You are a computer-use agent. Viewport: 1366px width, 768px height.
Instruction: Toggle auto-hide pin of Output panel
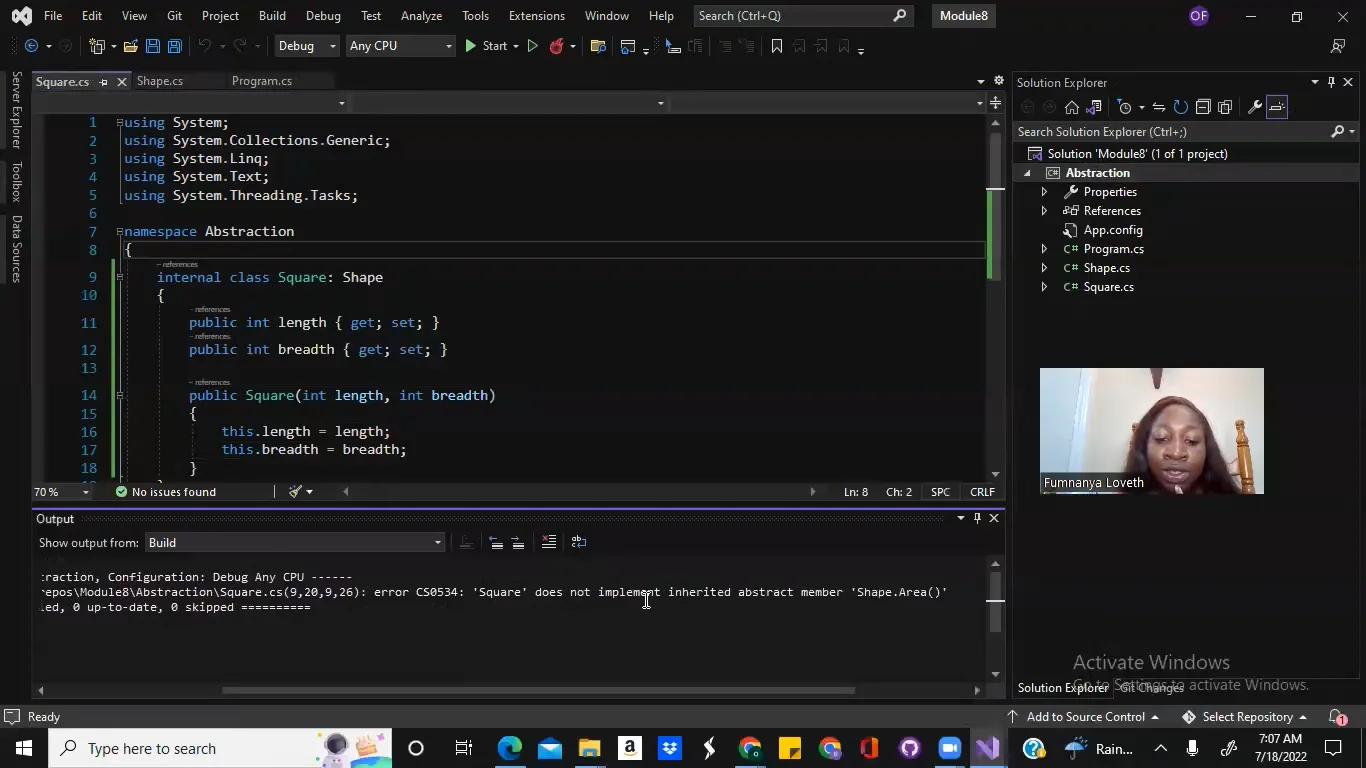pyautogui.click(x=977, y=518)
